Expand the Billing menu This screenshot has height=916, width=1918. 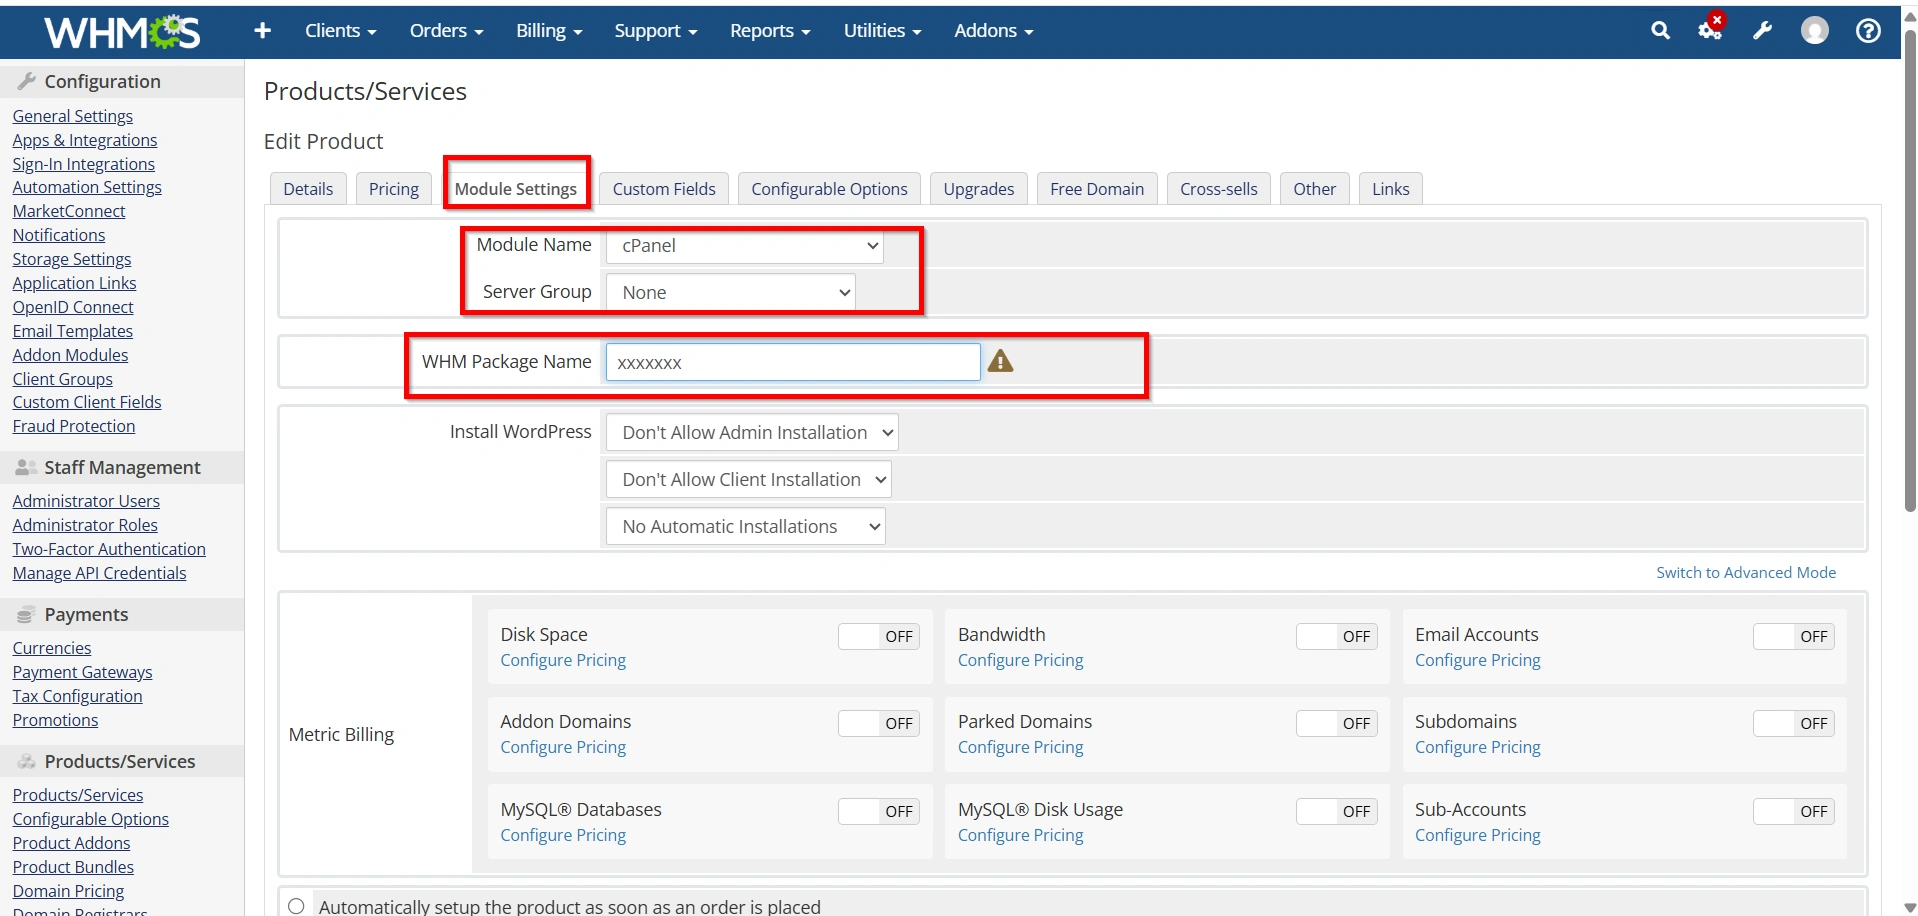point(549,31)
